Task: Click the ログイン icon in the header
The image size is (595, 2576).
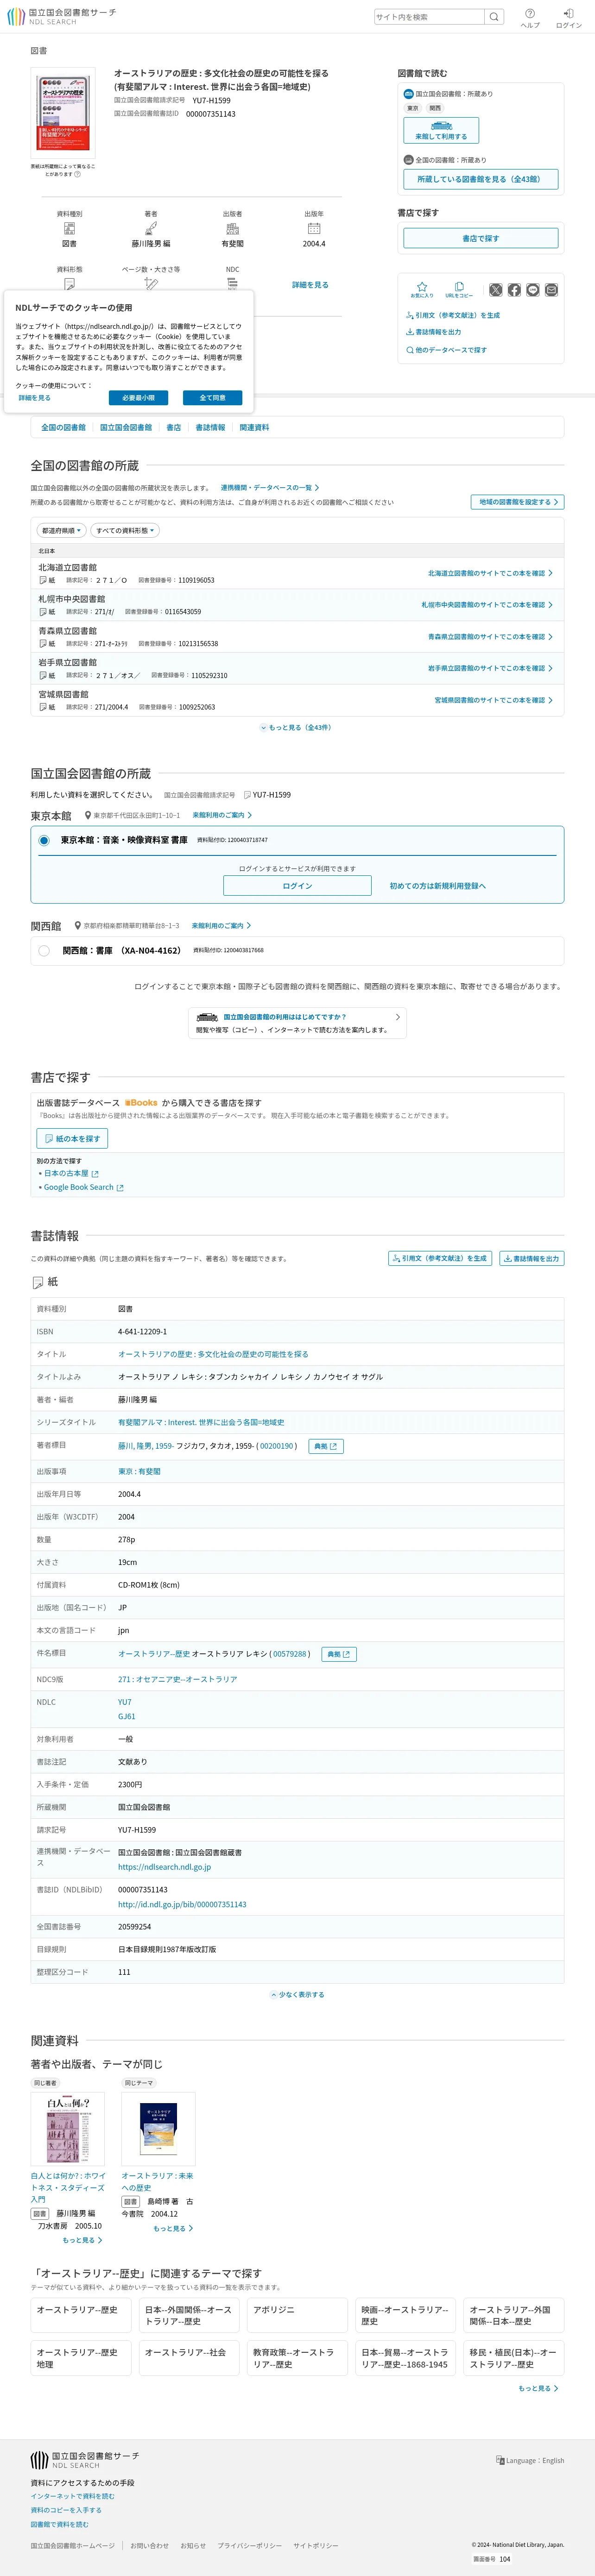Action: pyautogui.click(x=568, y=18)
